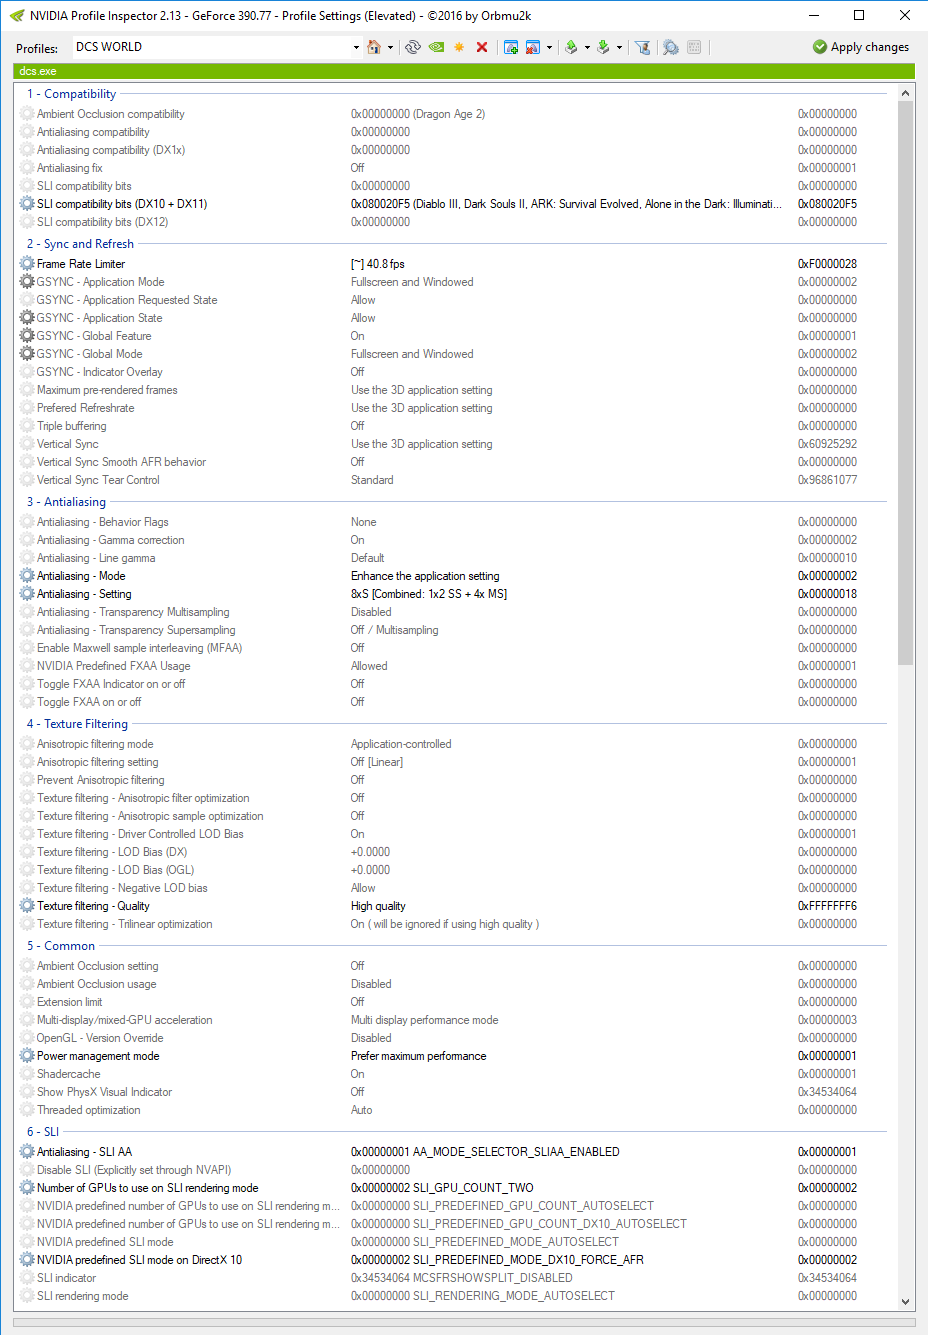928x1335 pixels.
Task: Click gear icon of Frame Rate Limiter row
Action: pos(27,264)
